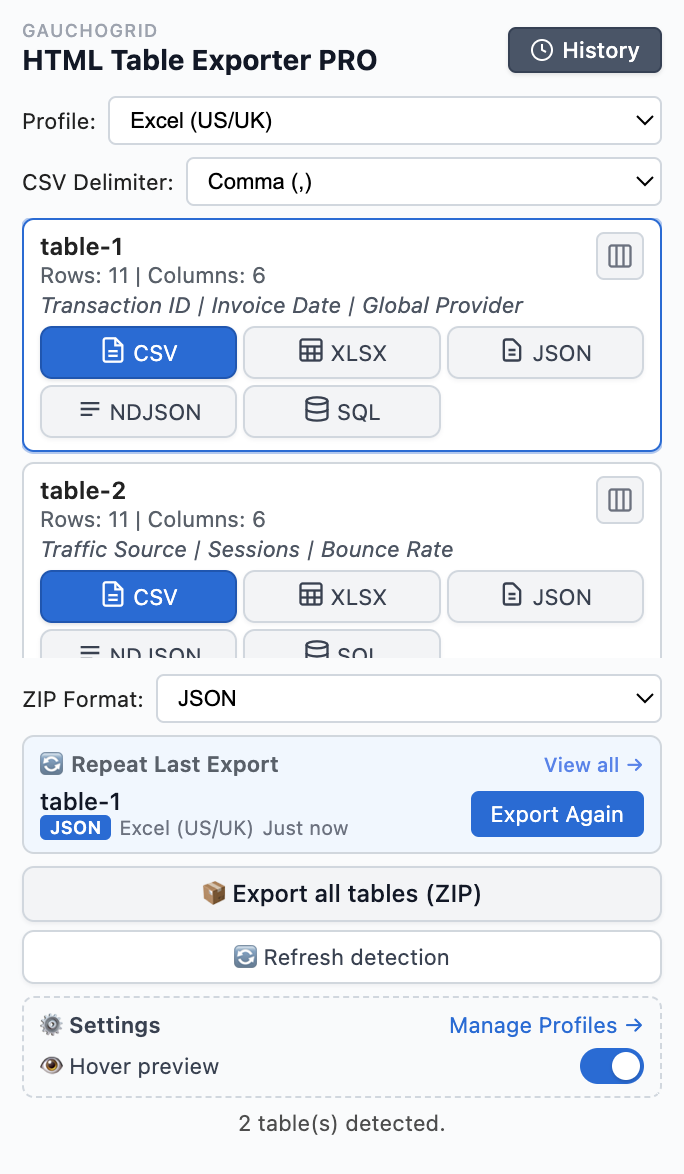Viewport: 684px width, 1174px height.
Task: Open the Profile dropdown
Action: 385,120
